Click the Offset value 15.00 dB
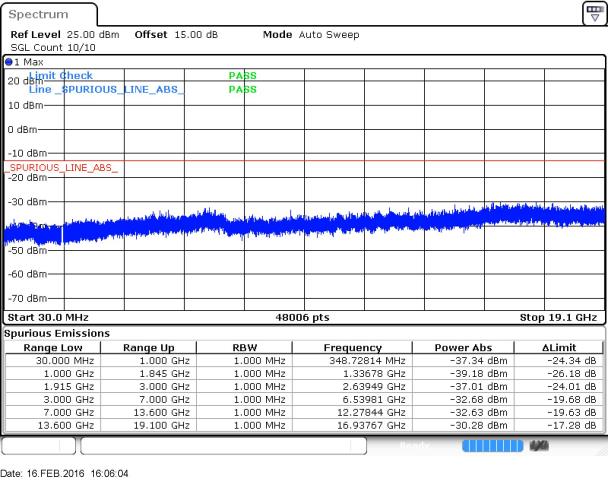This screenshot has height=491, width=608. [196, 35]
